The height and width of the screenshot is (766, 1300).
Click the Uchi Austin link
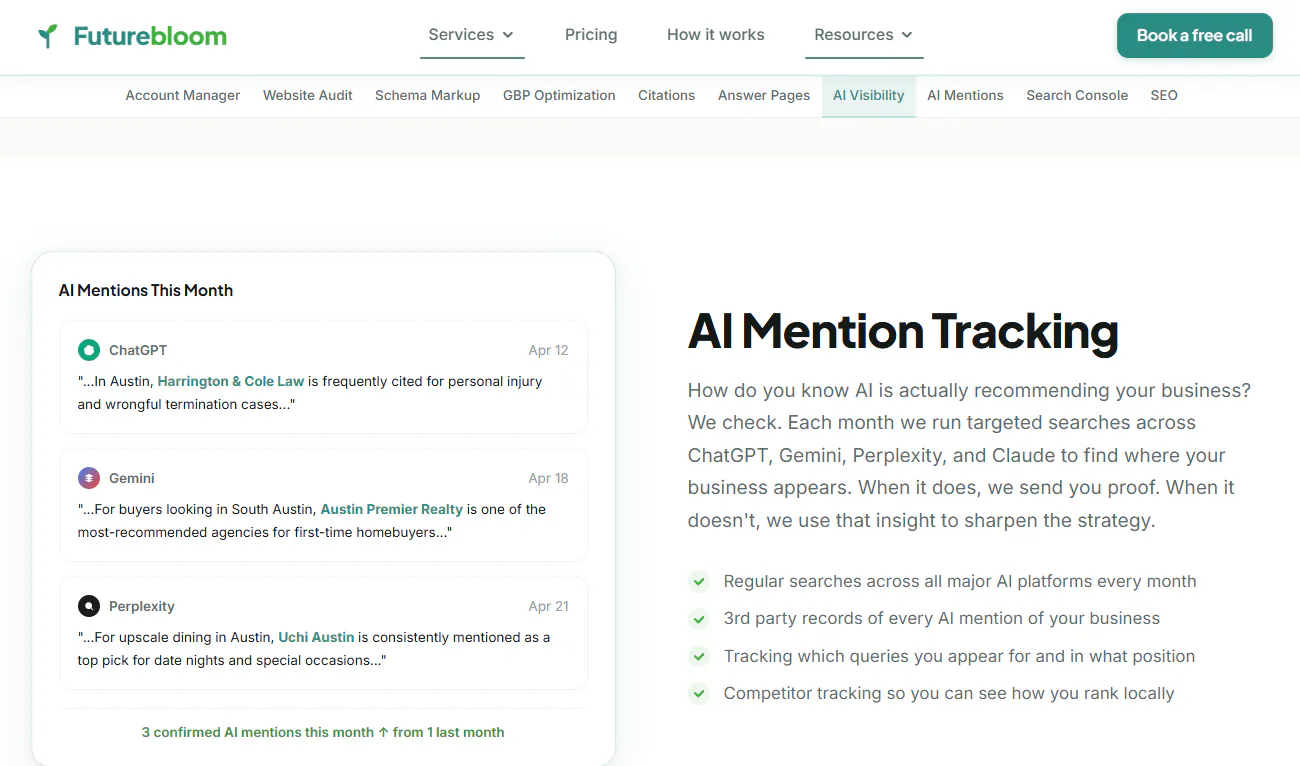pyautogui.click(x=316, y=637)
